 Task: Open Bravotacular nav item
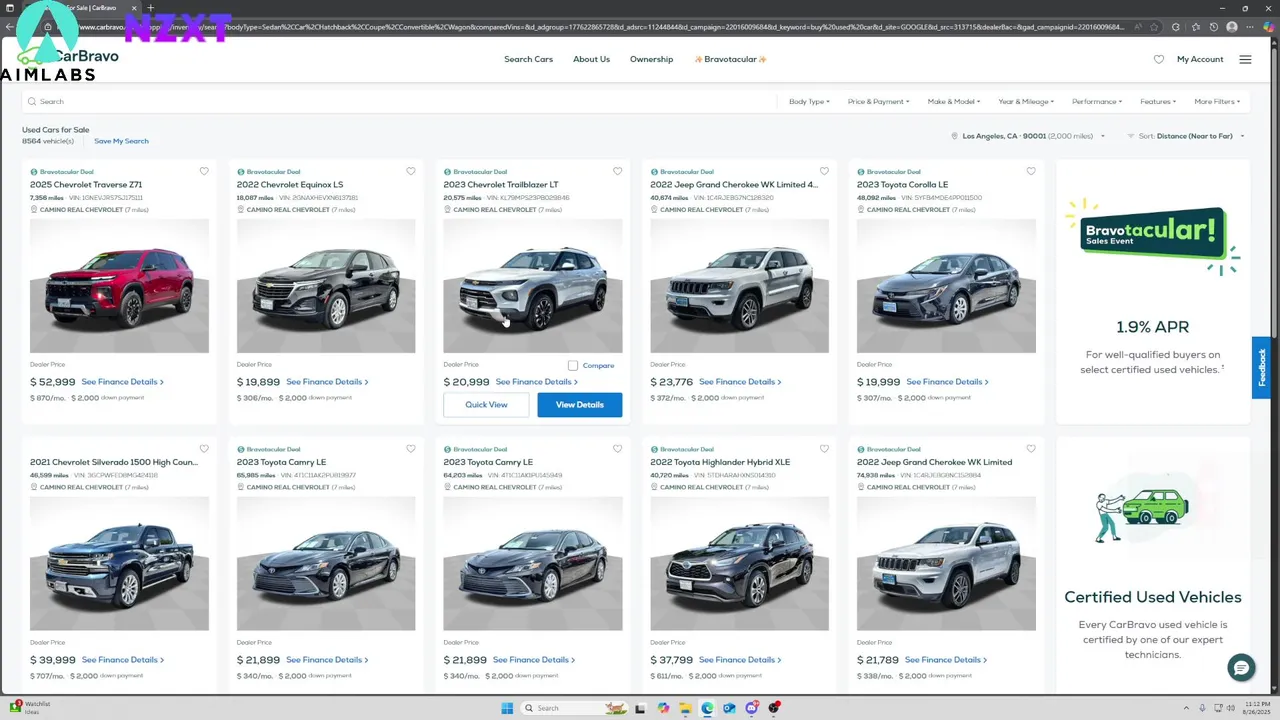730,59
